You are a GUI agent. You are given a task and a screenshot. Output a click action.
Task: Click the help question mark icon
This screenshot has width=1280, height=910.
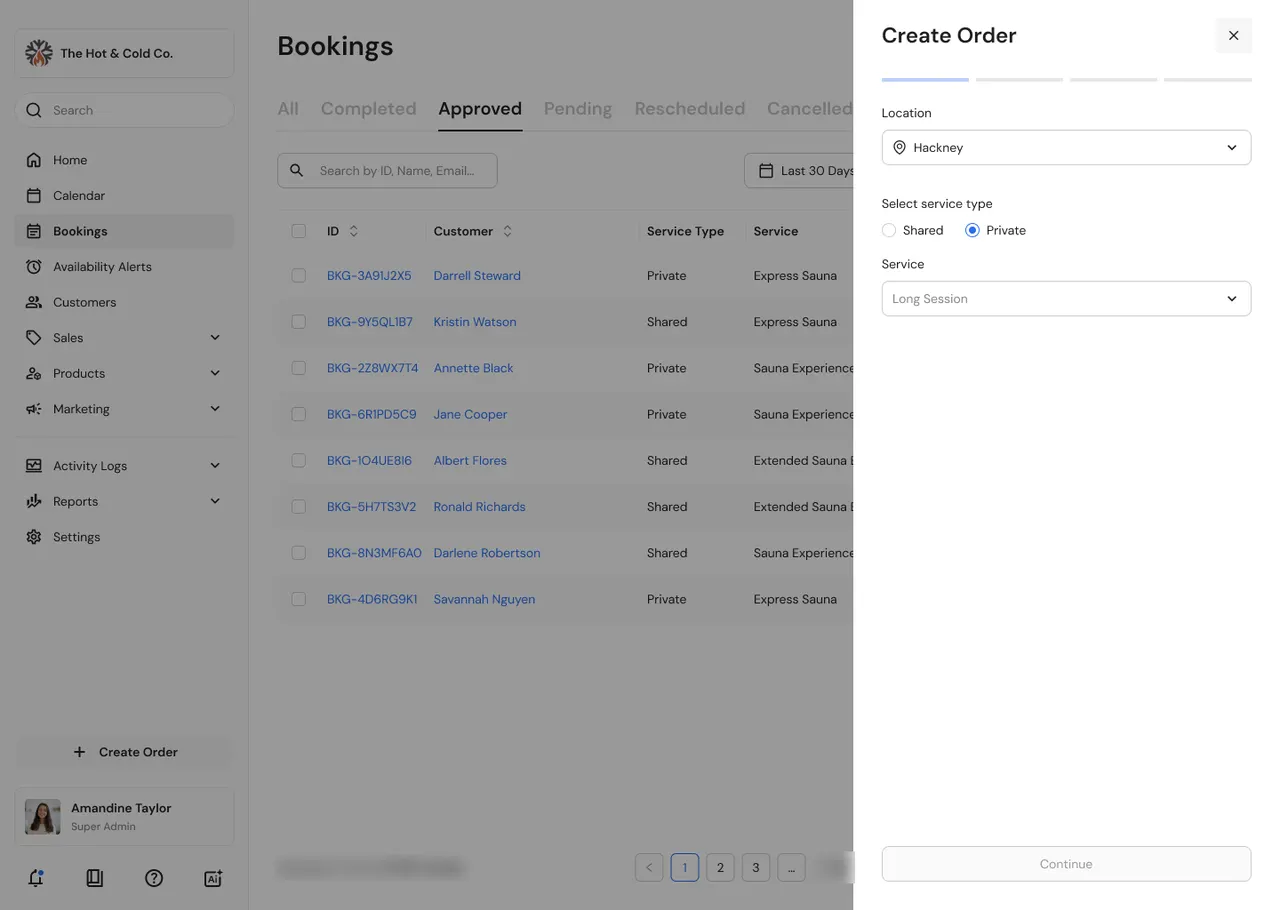tap(154, 878)
